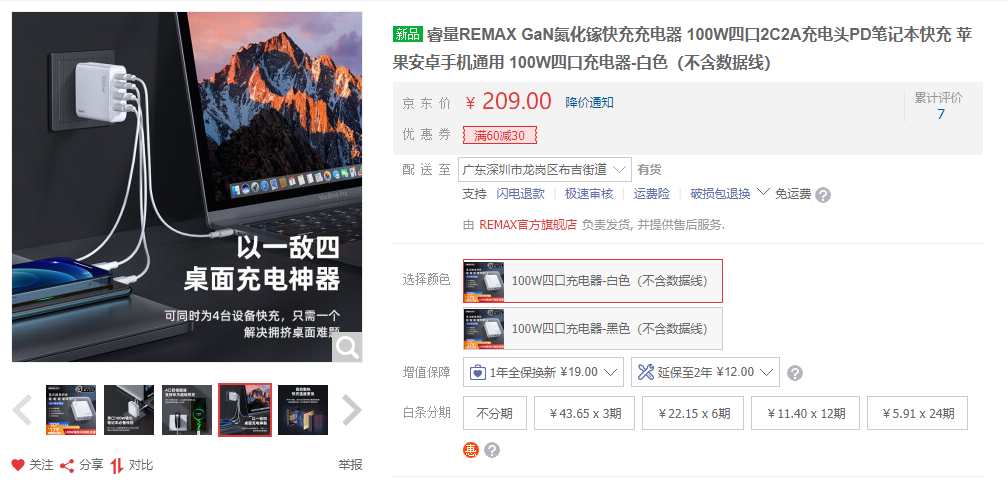This screenshot has width=1008, height=486.
Task: Choose the 不分期 installment option
Action: [x=494, y=413]
